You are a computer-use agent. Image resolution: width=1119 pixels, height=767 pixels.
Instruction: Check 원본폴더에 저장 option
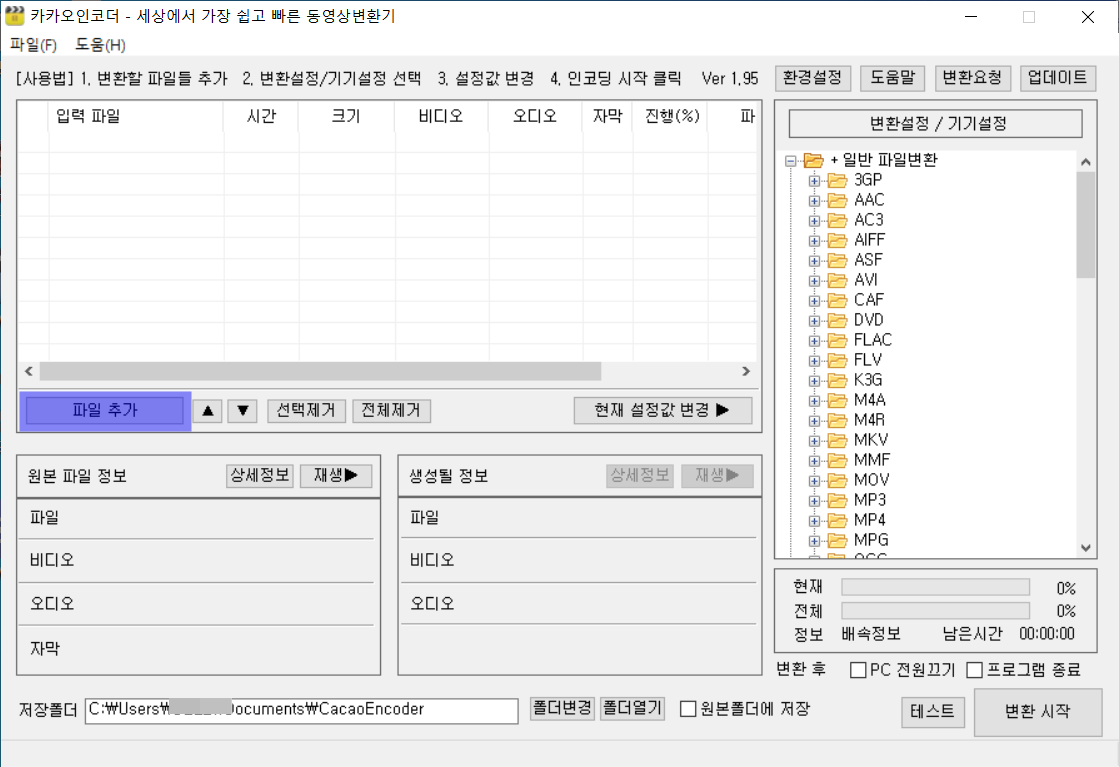[688, 708]
